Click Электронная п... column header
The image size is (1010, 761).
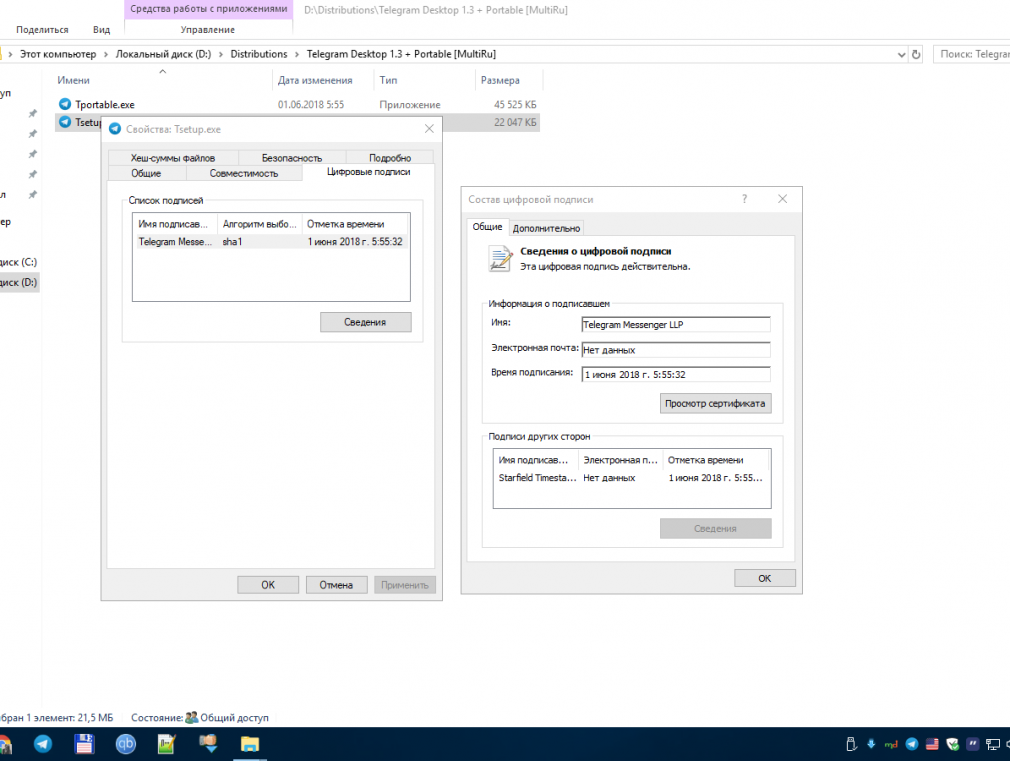pos(620,459)
